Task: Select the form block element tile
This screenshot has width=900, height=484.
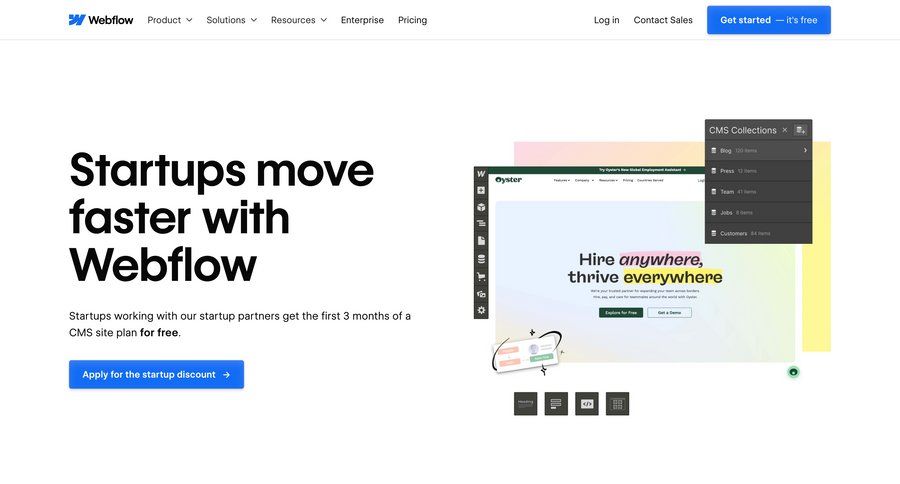Action: pyautogui.click(x=556, y=404)
